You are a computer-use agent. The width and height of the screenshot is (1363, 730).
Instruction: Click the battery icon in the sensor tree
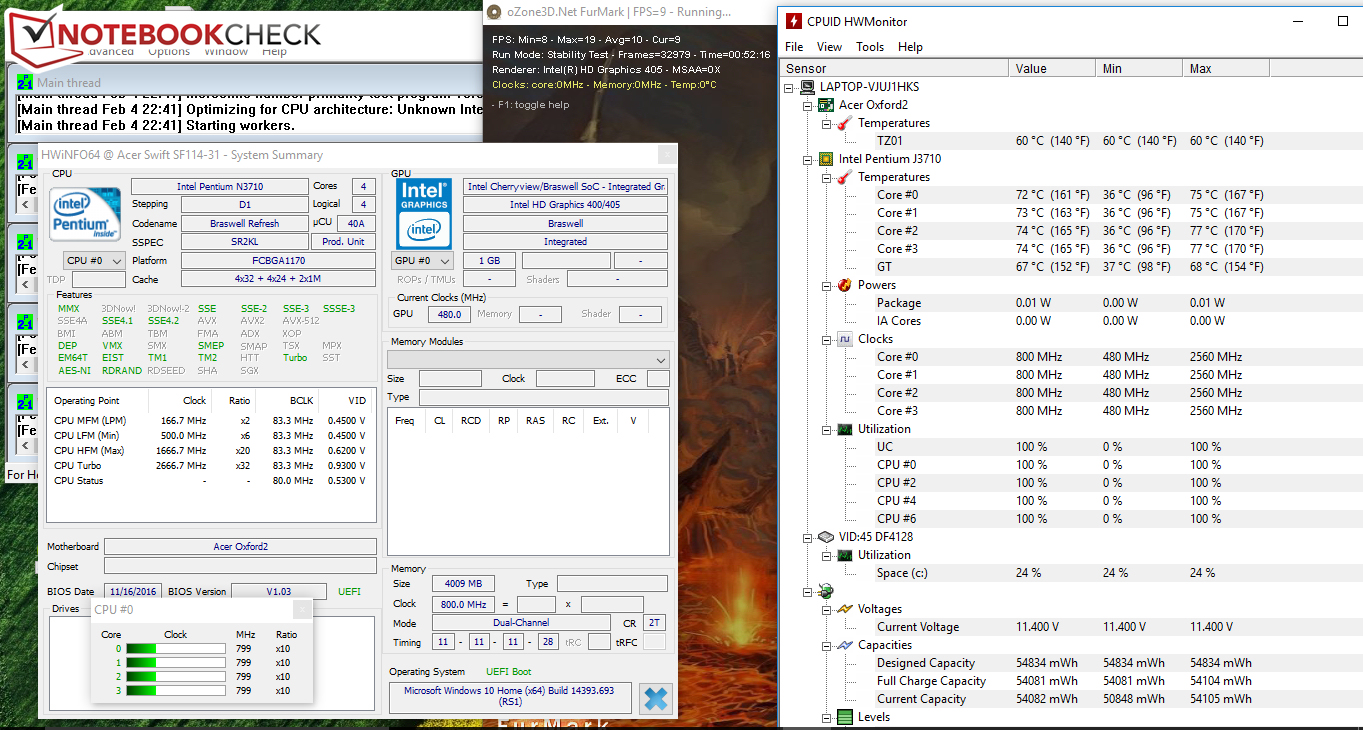827,591
